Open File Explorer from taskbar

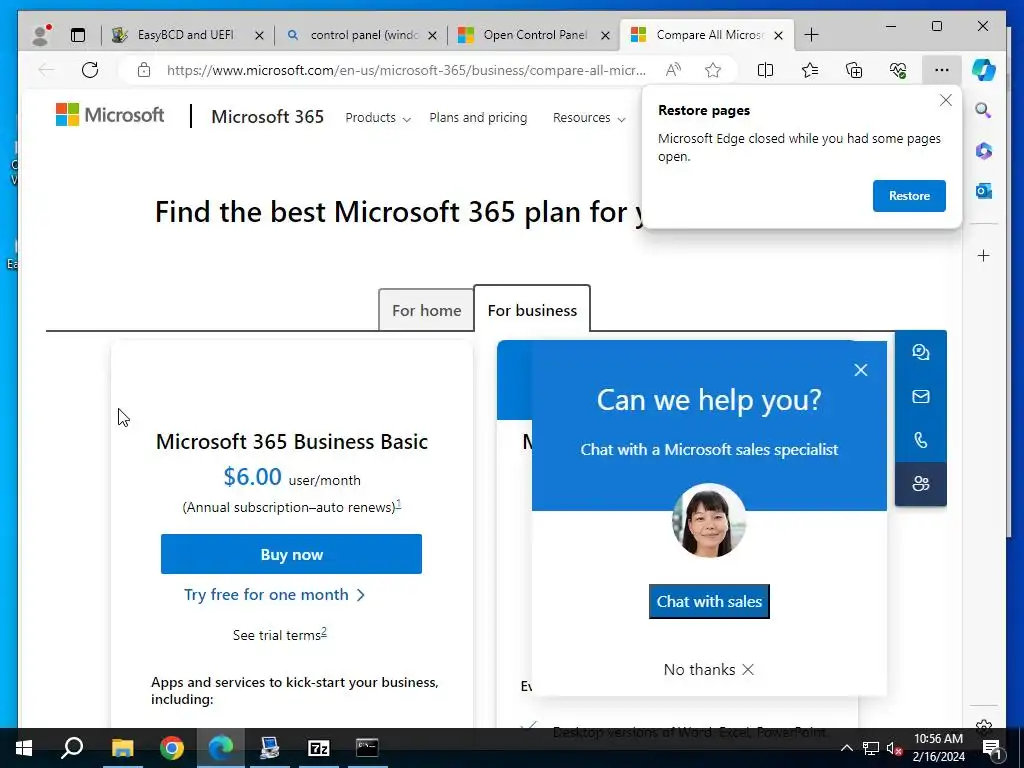(122, 748)
